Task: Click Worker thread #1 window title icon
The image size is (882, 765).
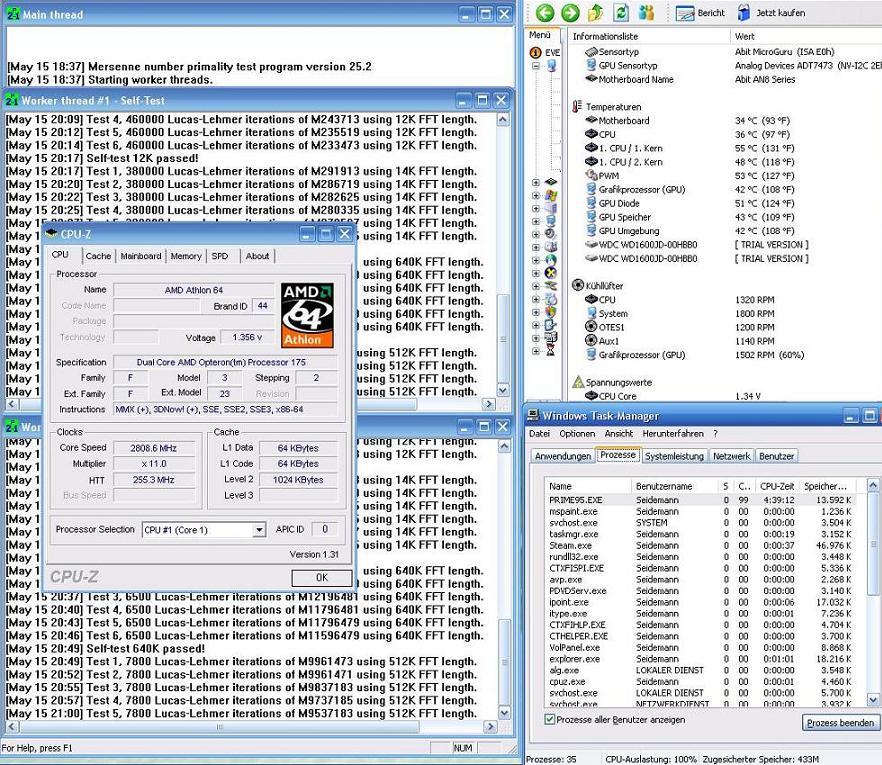Action: [x=12, y=100]
